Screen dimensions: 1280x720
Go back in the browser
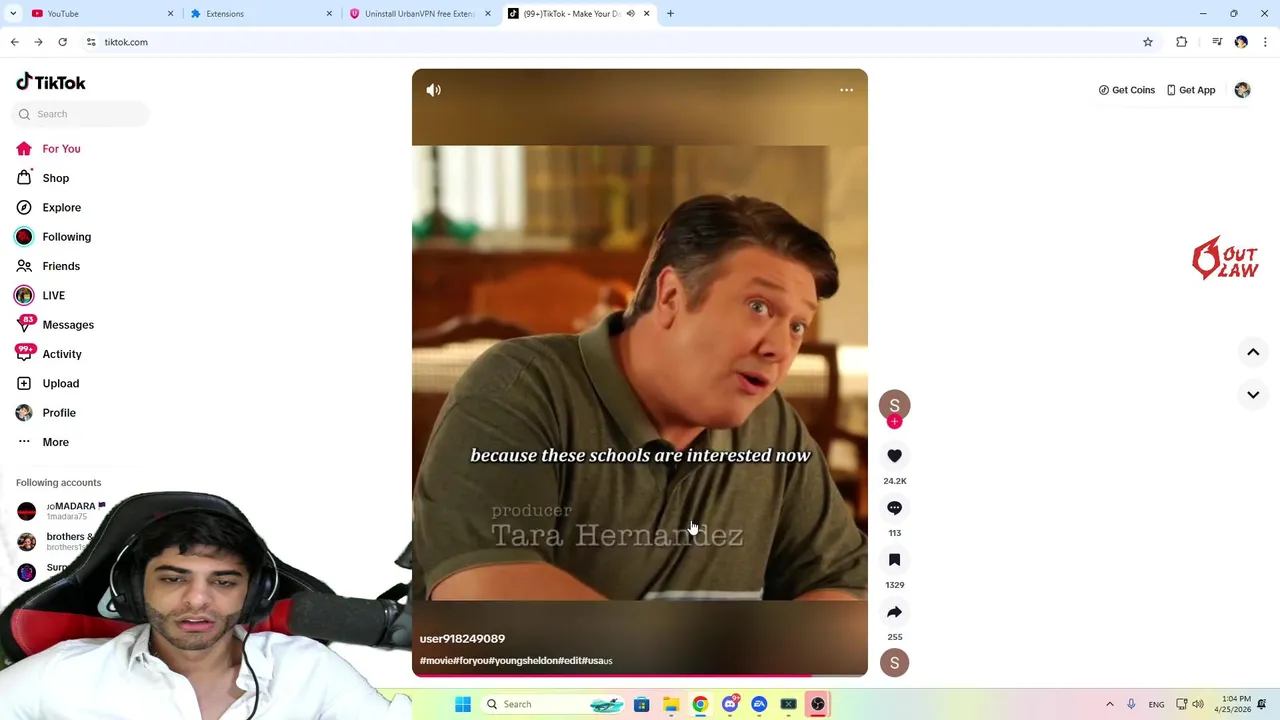(14, 42)
